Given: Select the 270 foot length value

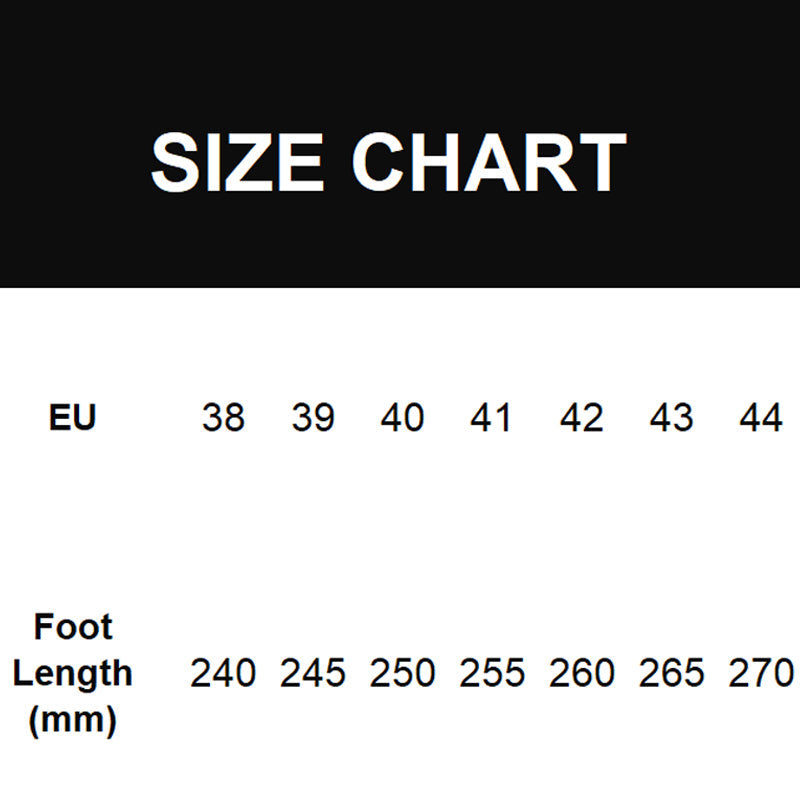Looking at the screenshot, I should [x=761, y=673].
